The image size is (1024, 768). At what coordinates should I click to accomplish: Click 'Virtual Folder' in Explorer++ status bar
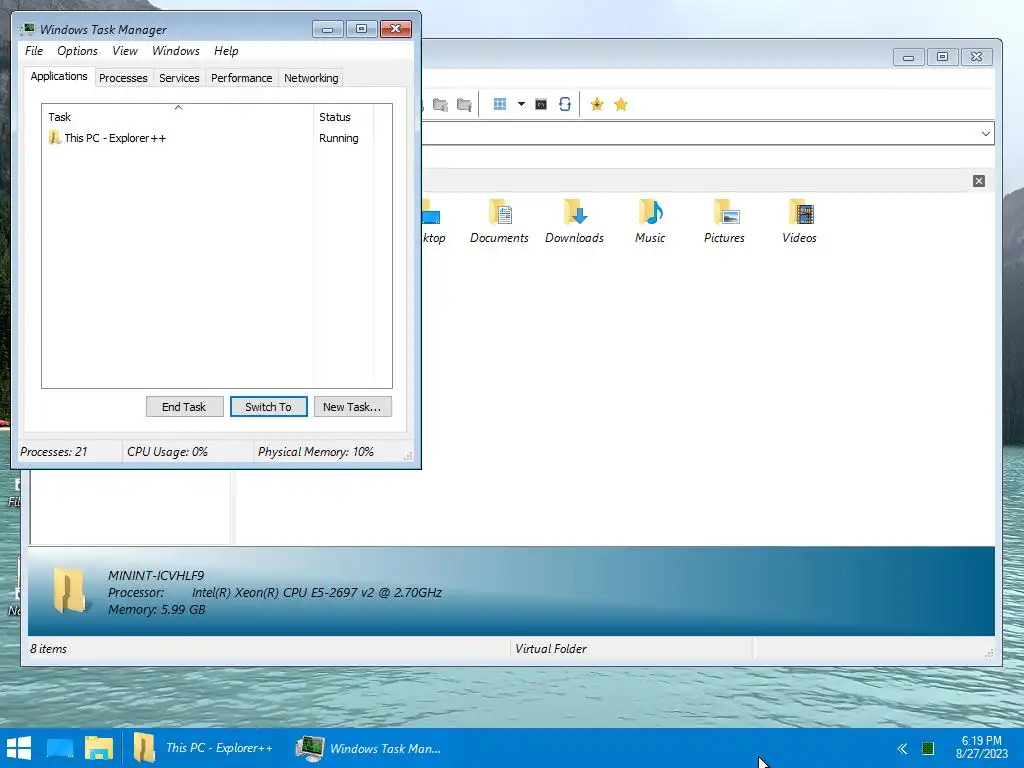click(551, 648)
